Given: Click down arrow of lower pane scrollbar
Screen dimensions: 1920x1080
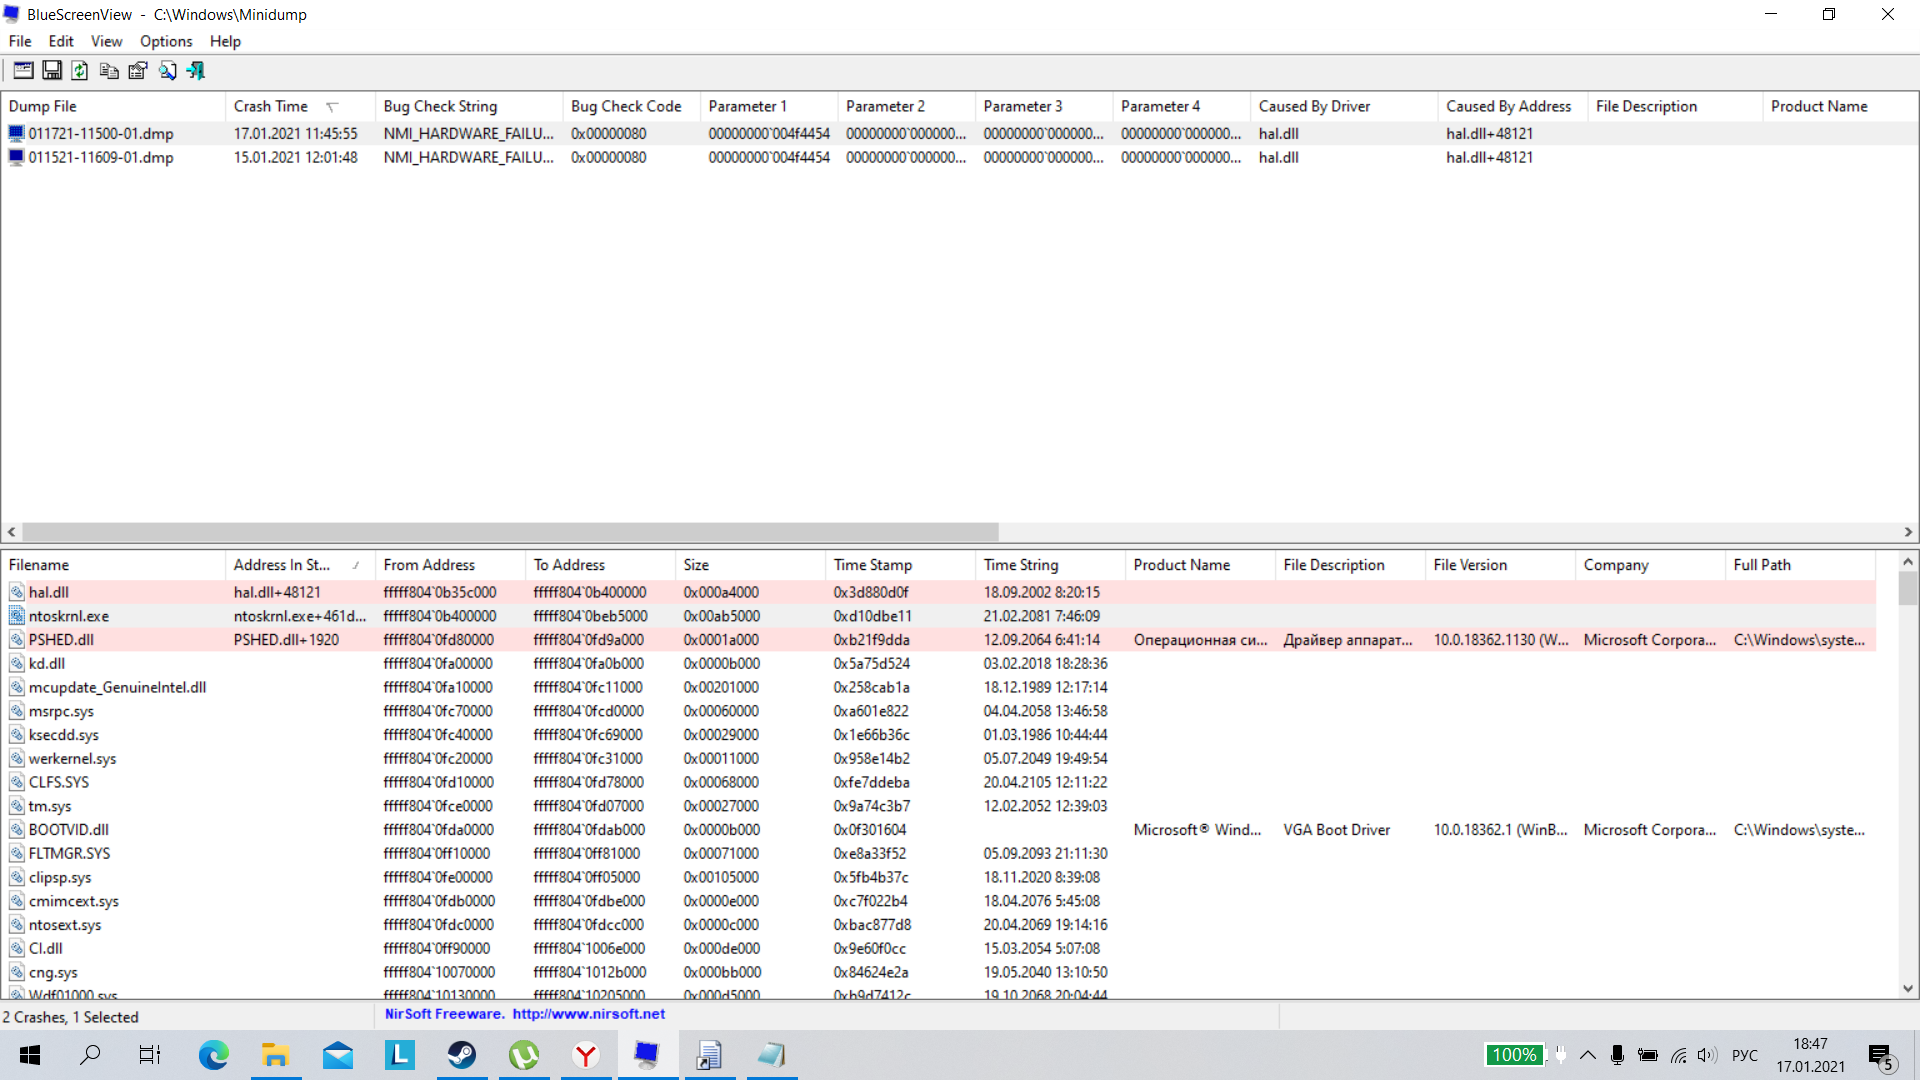Looking at the screenshot, I should tap(1907, 988).
